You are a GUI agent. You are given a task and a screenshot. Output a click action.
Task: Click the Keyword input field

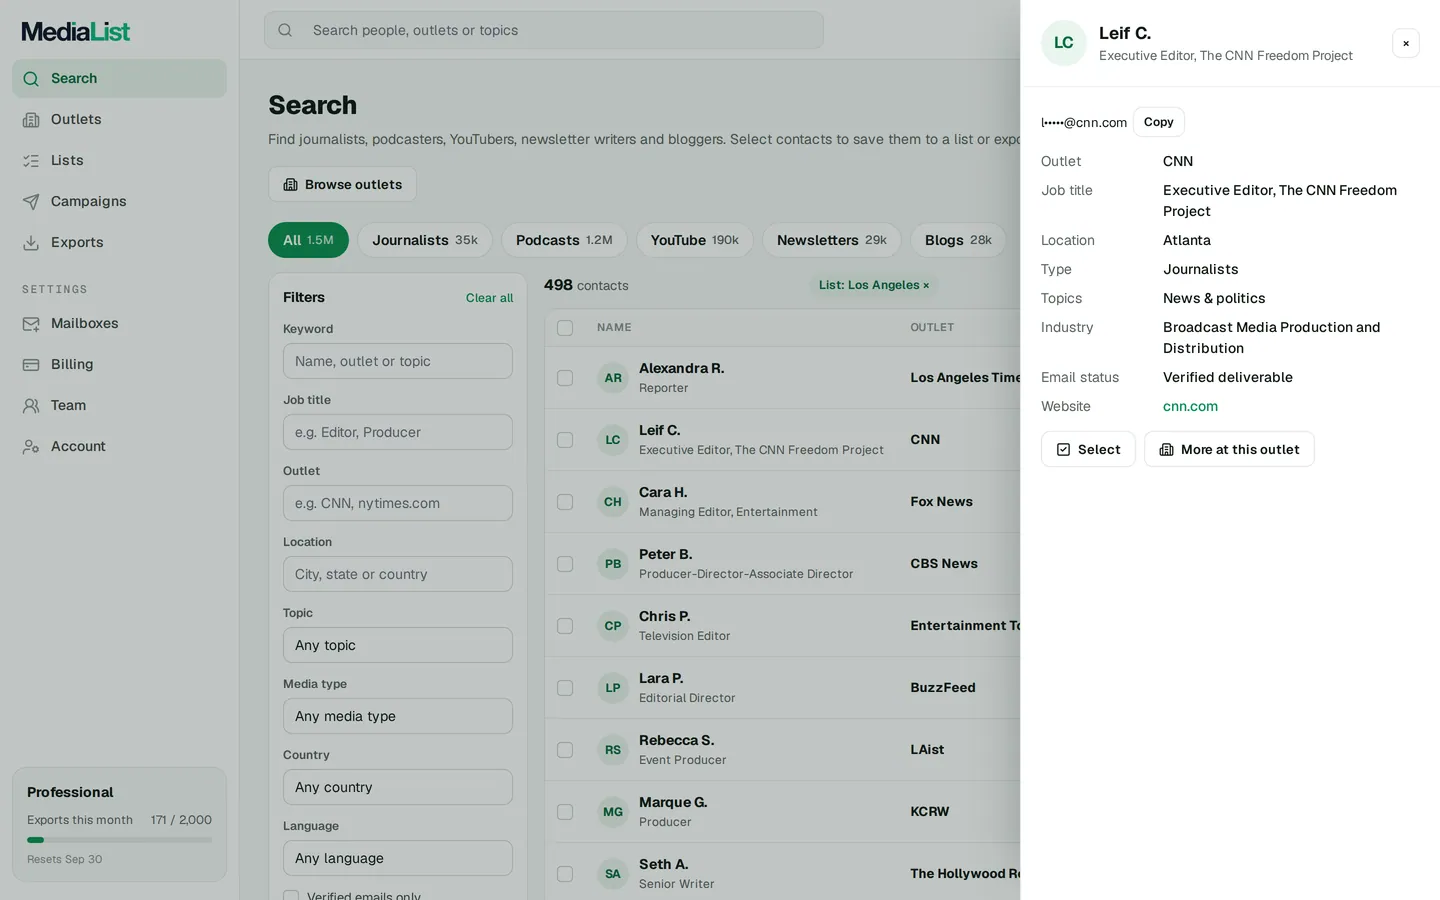click(x=398, y=361)
